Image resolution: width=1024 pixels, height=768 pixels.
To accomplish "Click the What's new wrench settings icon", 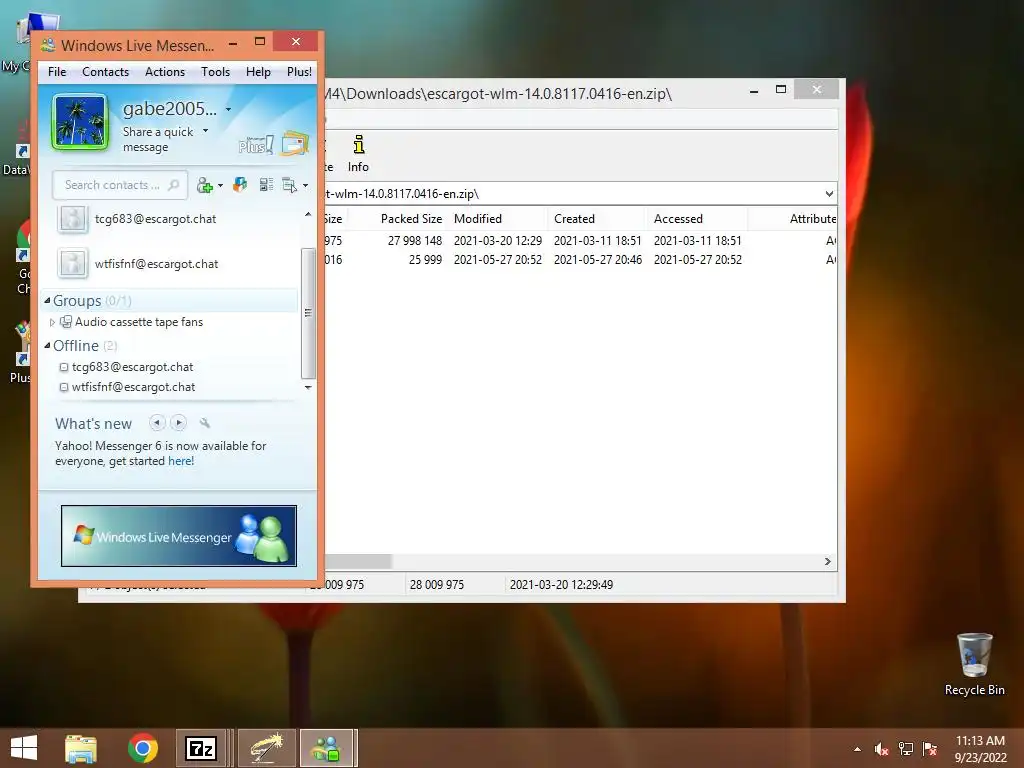I will click(x=204, y=423).
